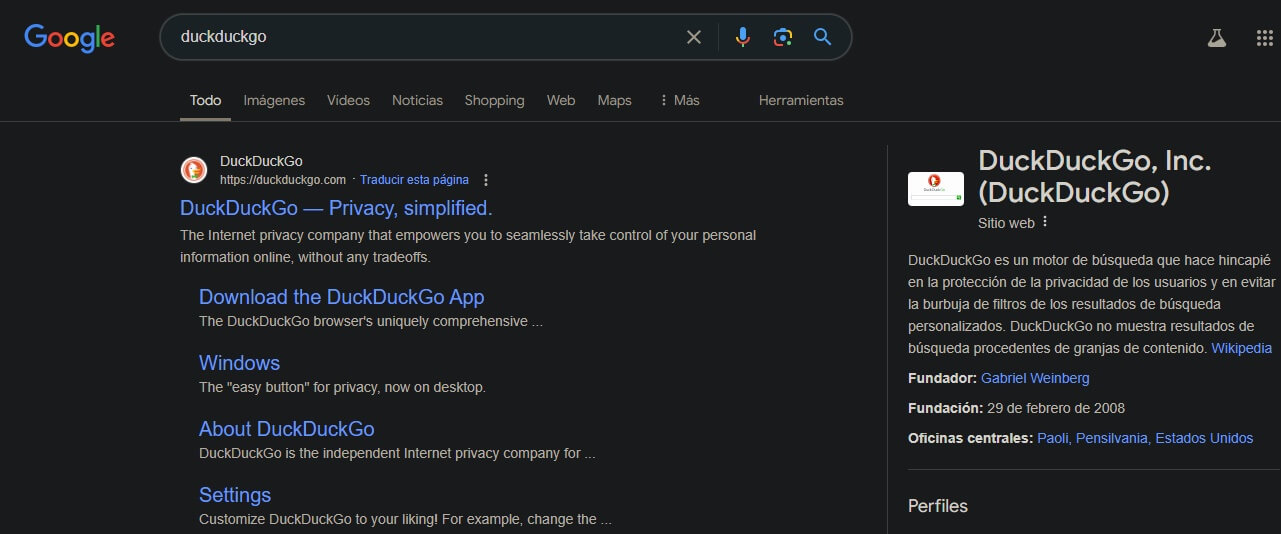
Task: Click the DuckDuckGo knowledge panel thumbnail
Action: click(x=936, y=189)
